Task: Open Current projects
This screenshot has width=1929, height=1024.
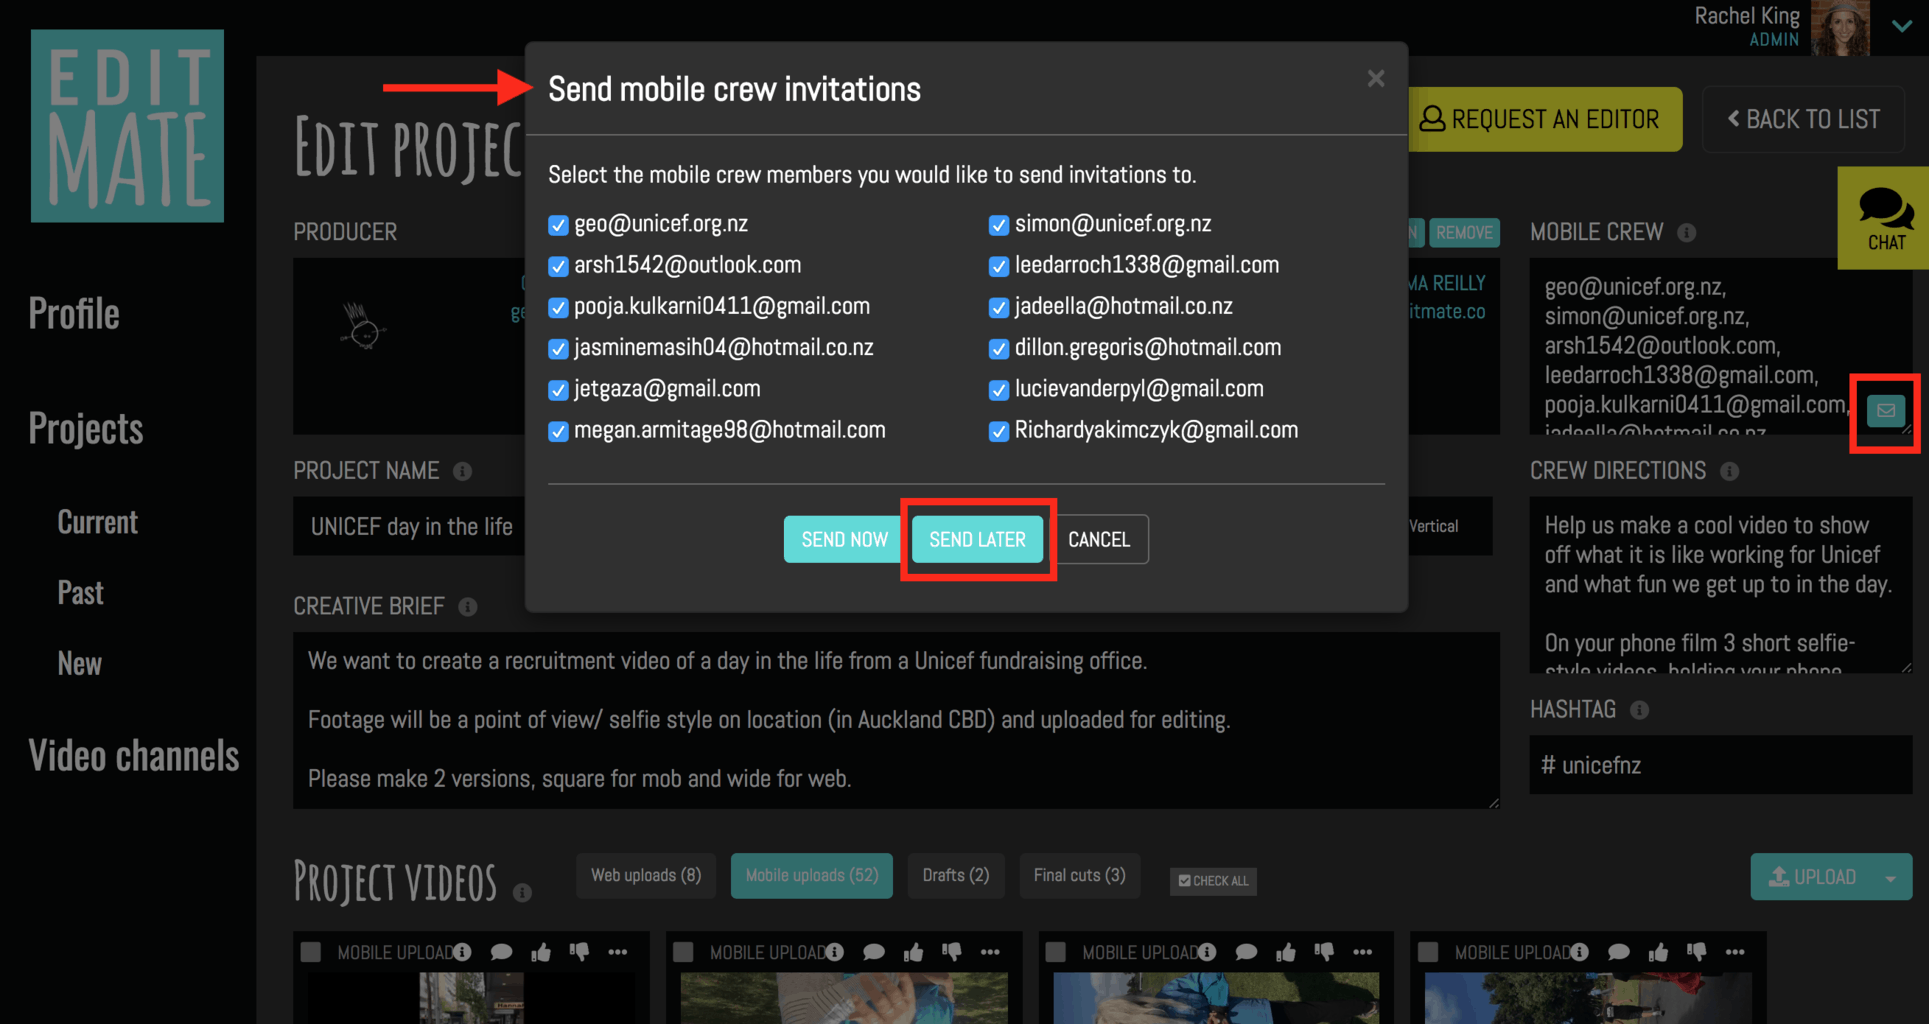Action: [98, 522]
